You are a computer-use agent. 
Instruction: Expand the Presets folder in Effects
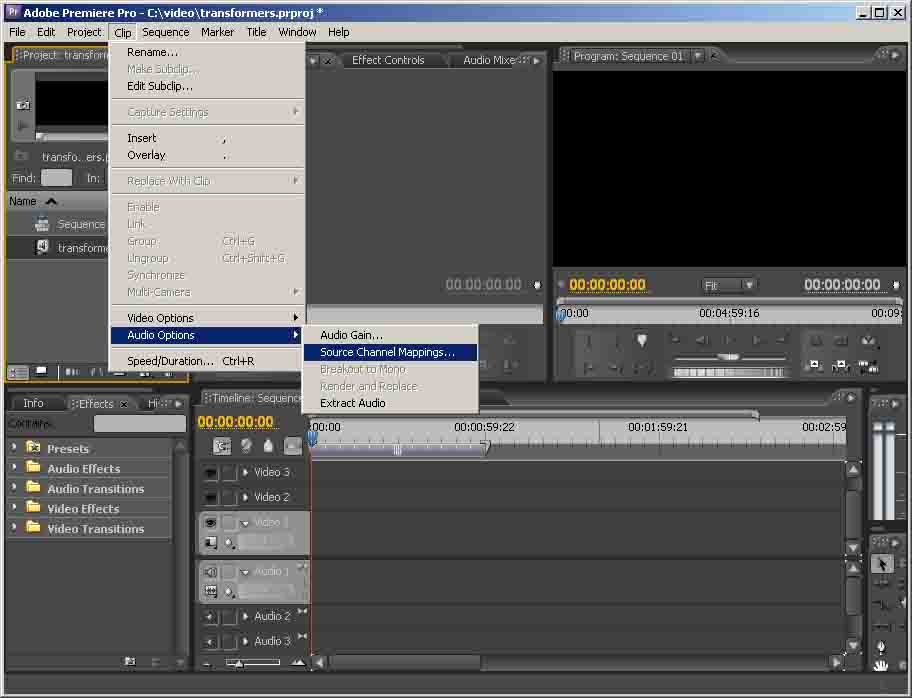click(13, 447)
